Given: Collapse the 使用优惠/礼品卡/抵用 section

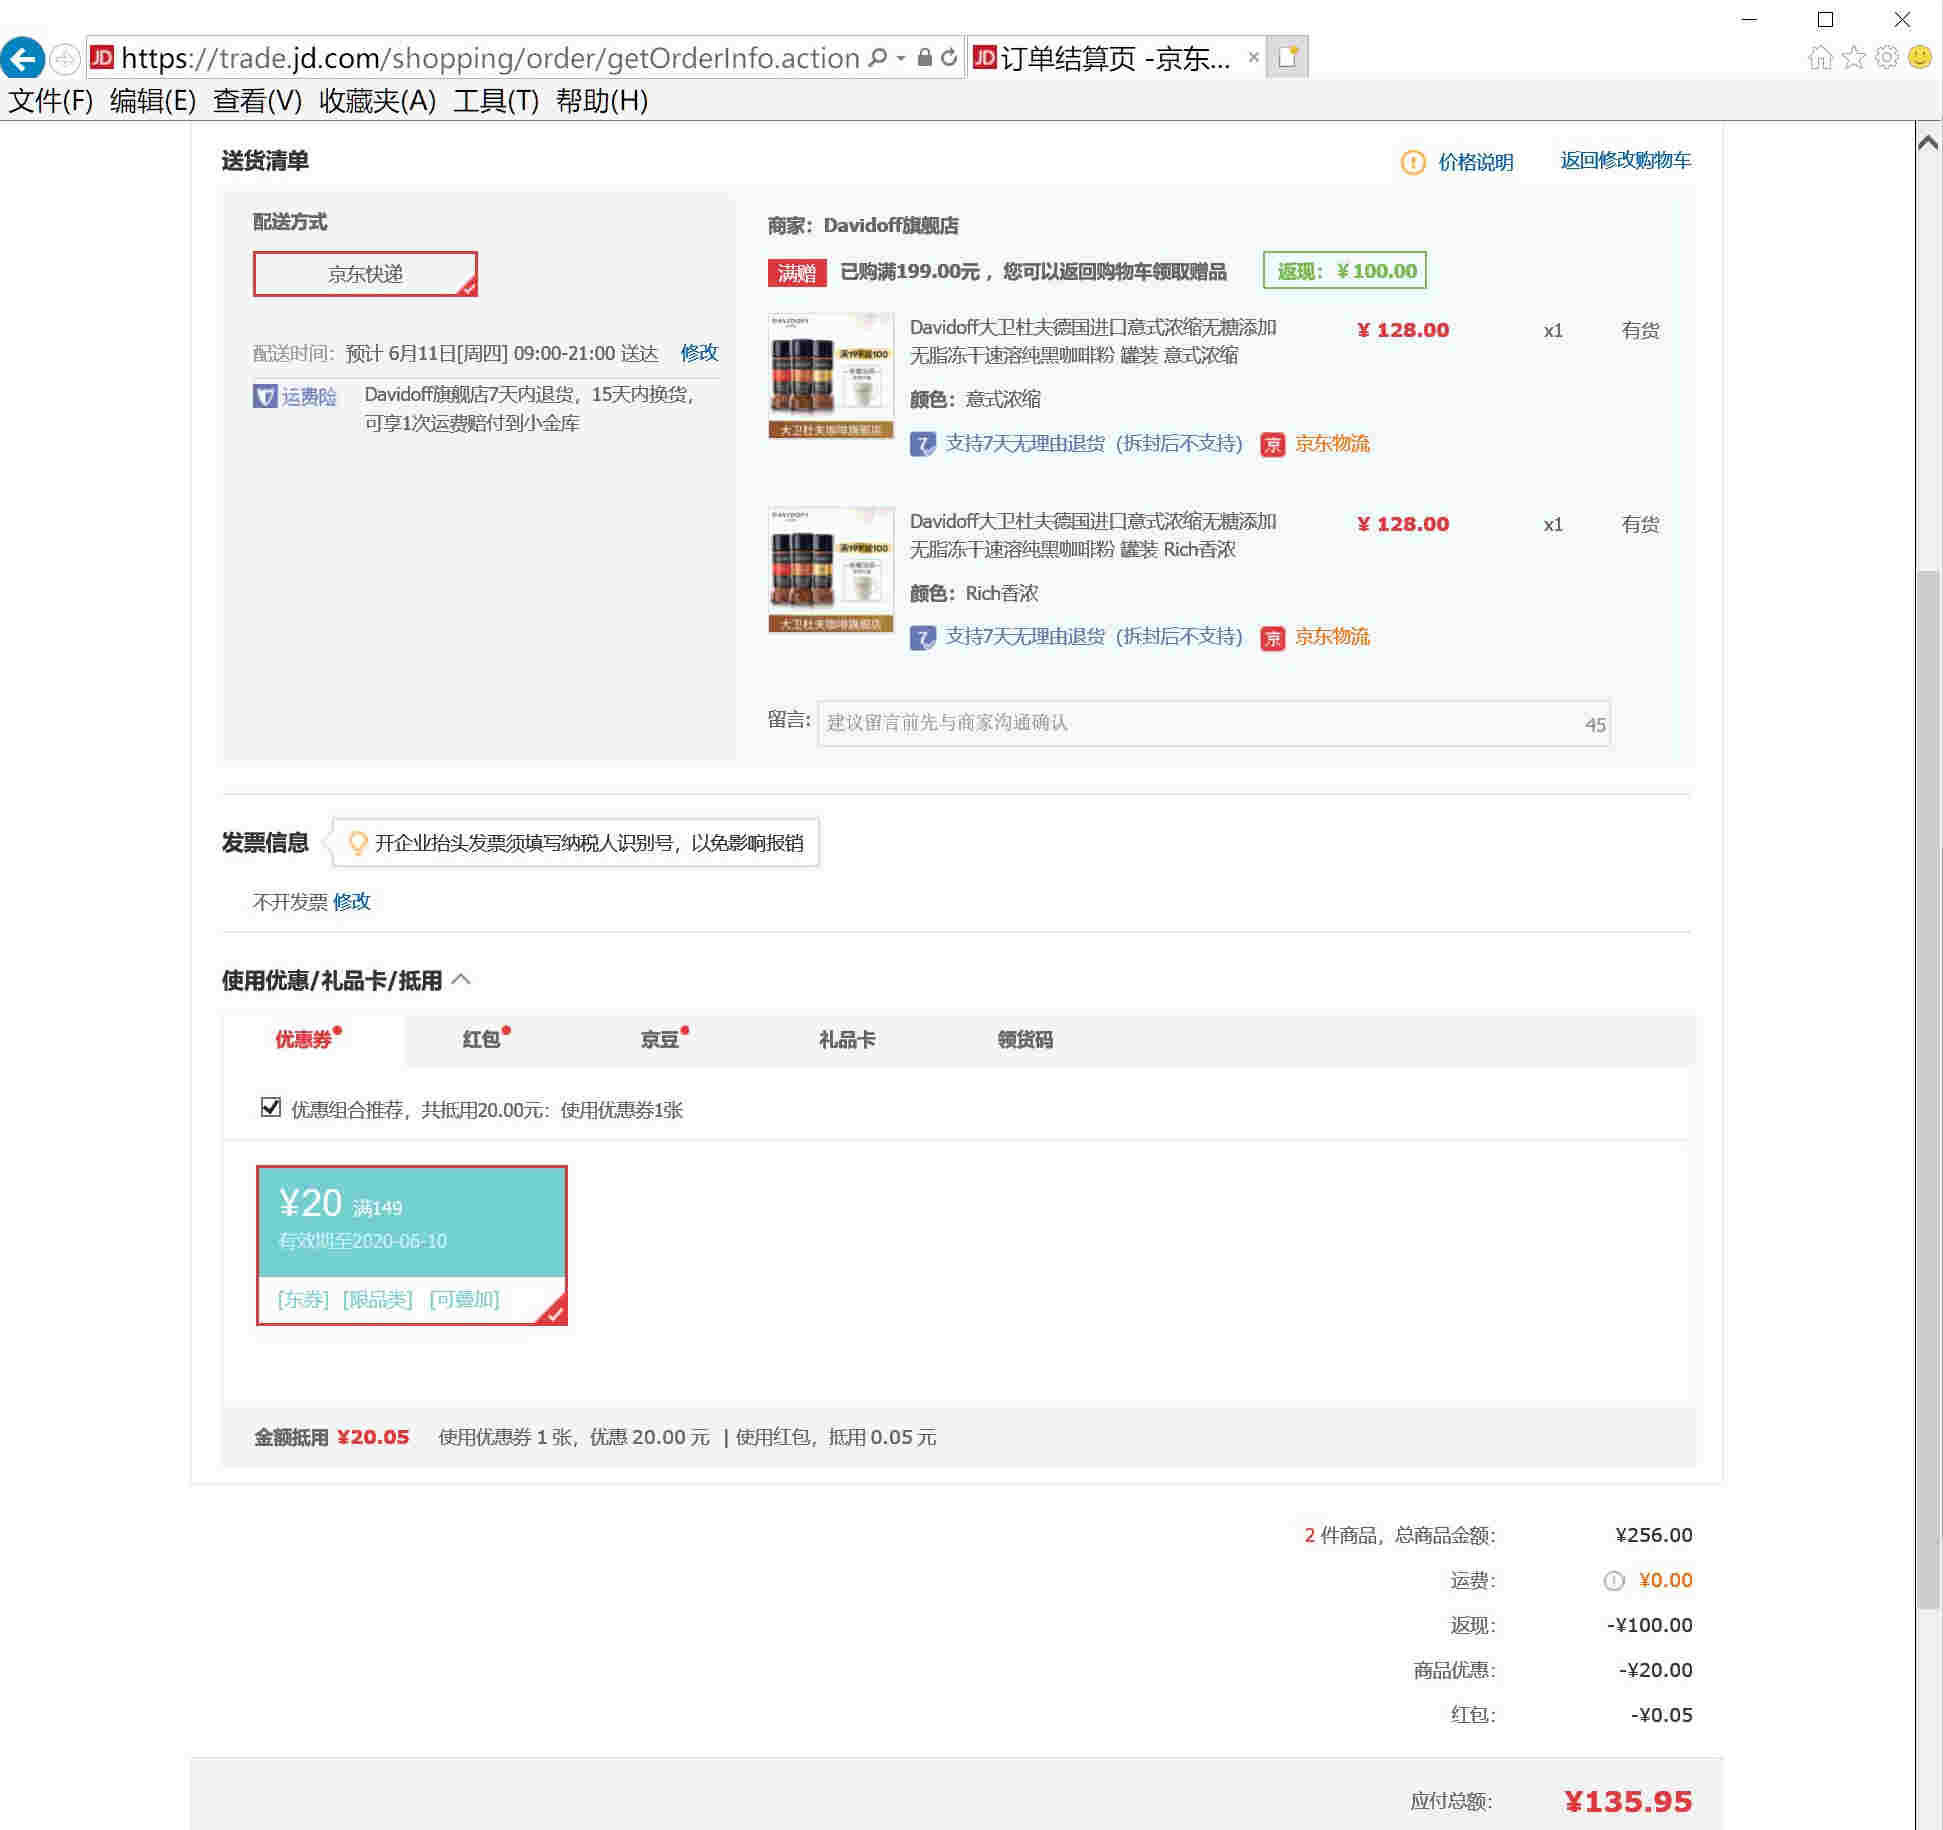Looking at the screenshot, I should (x=462, y=979).
